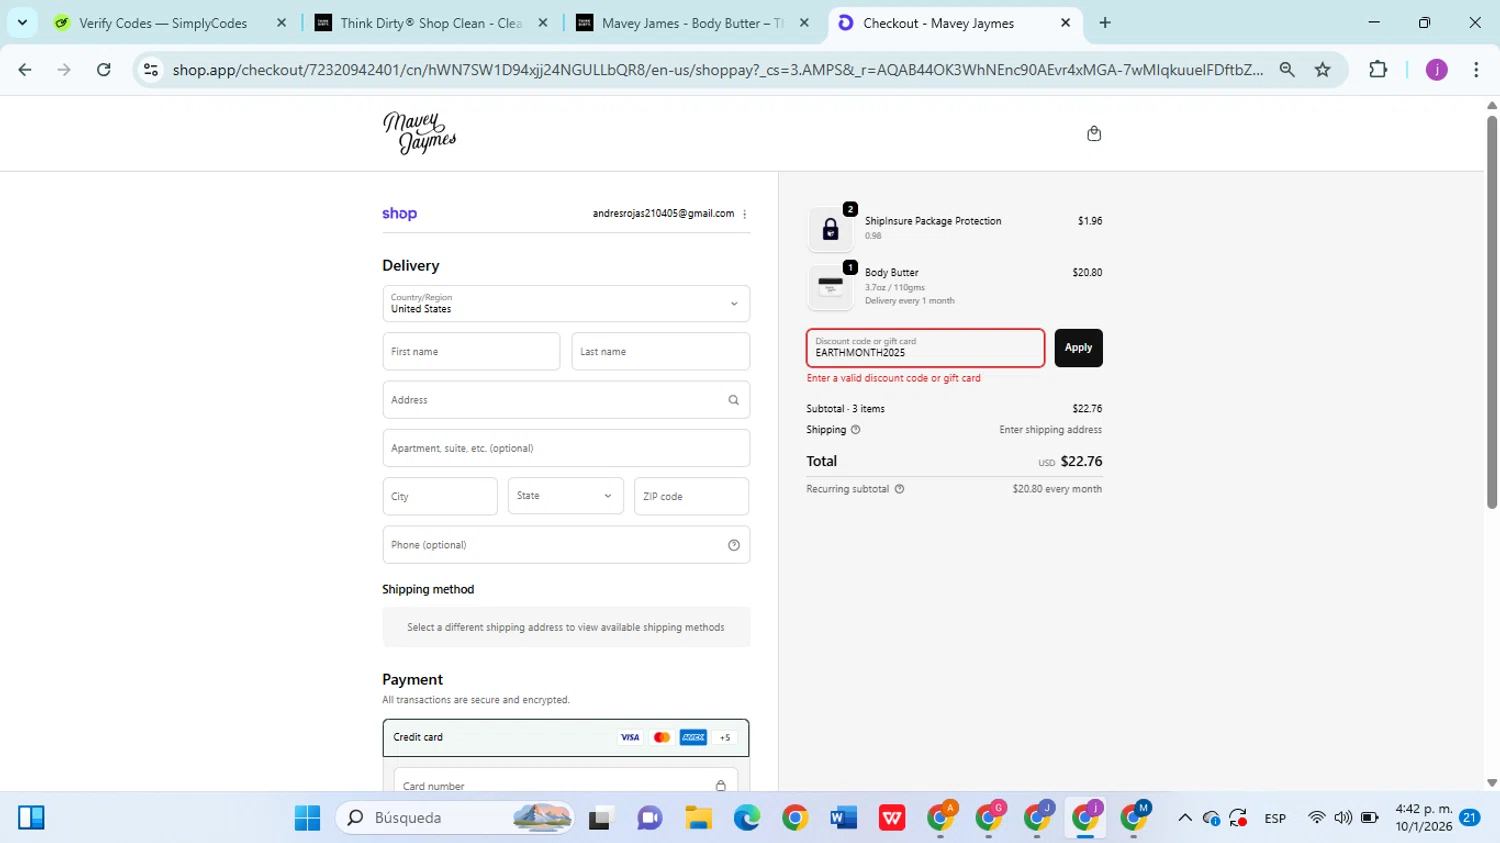Image resolution: width=1500 pixels, height=843 pixels.
Task: Show phone number help icon
Action: coord(734,545)
